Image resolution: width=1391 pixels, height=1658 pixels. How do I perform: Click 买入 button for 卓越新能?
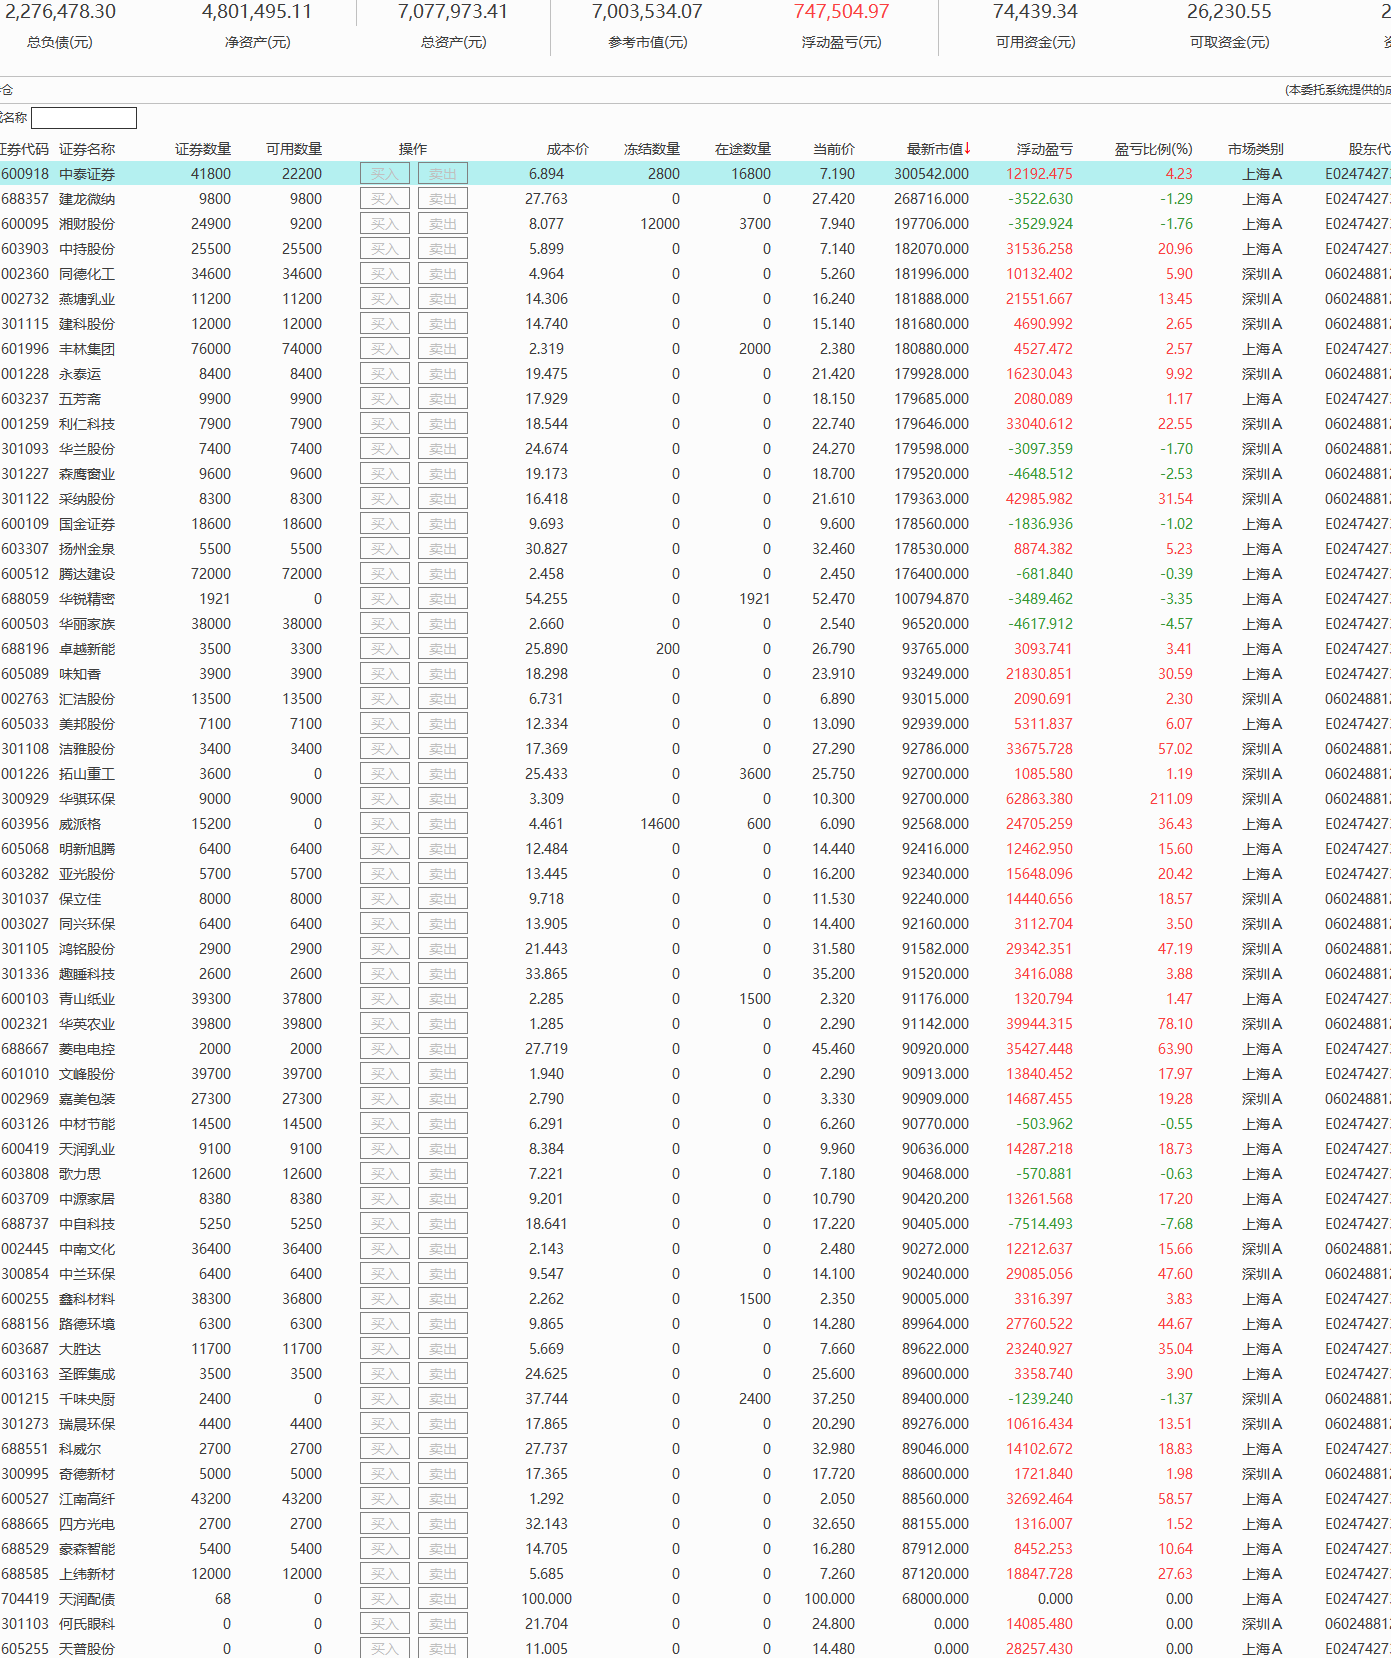click(385, 649)
